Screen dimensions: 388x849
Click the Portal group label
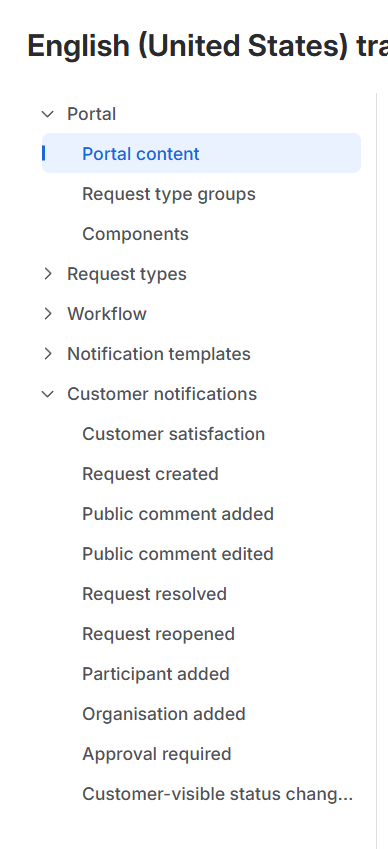tap(91, 114)
